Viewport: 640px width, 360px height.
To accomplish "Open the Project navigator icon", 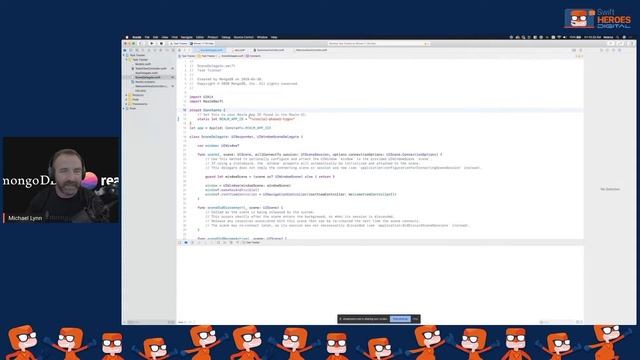I will [x=124, y=50].
